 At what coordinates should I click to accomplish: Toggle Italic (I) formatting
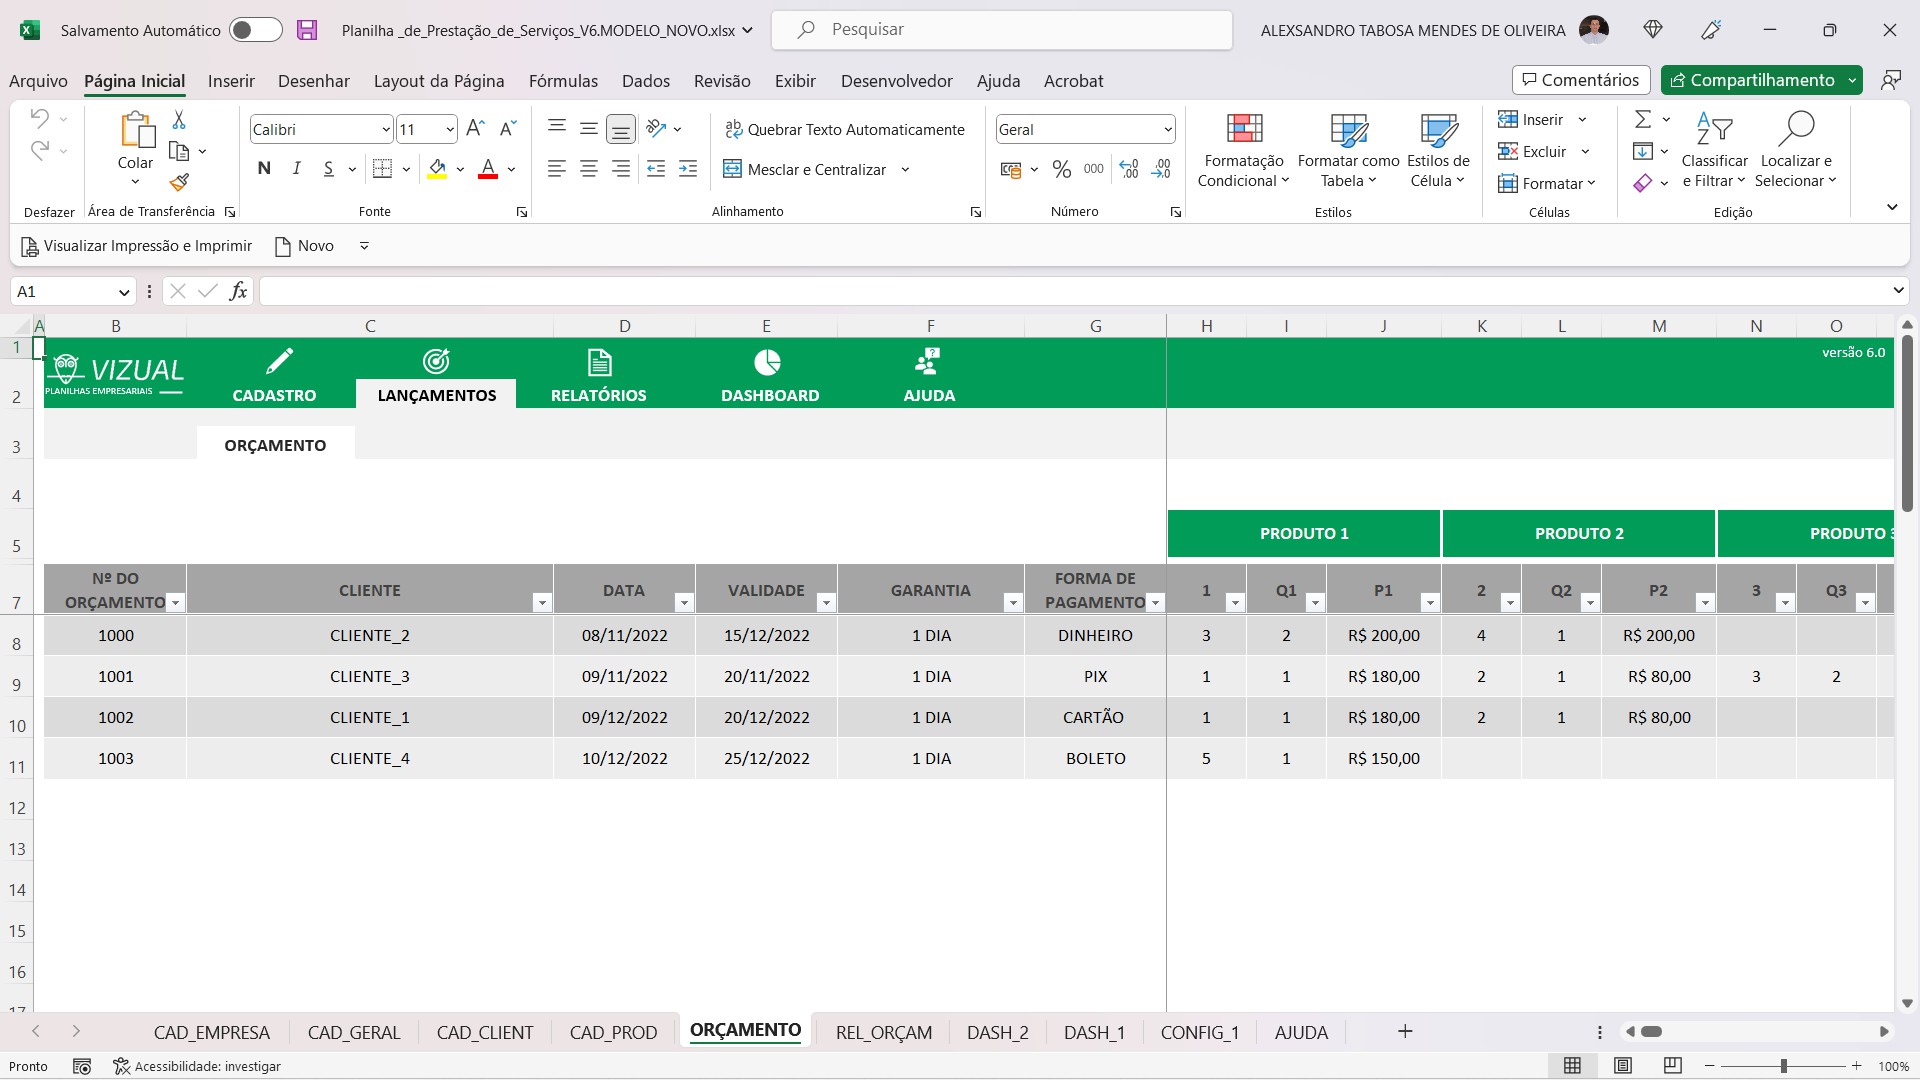coord(296,169)
